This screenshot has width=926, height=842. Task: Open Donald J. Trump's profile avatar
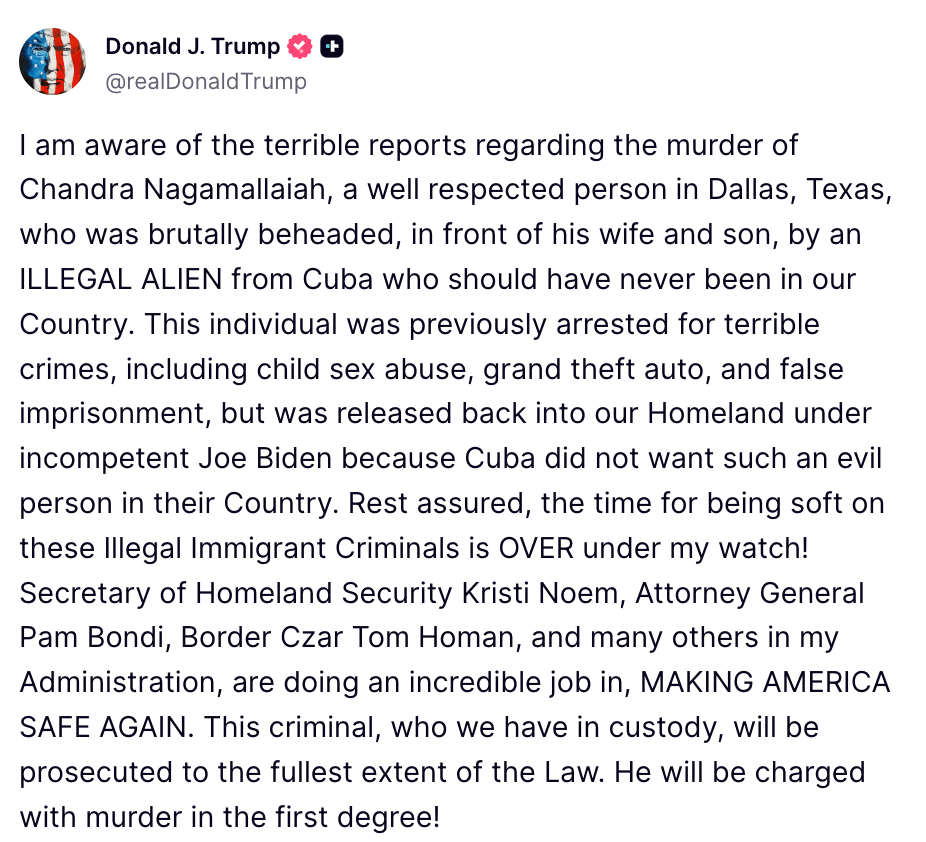(53, 61)
